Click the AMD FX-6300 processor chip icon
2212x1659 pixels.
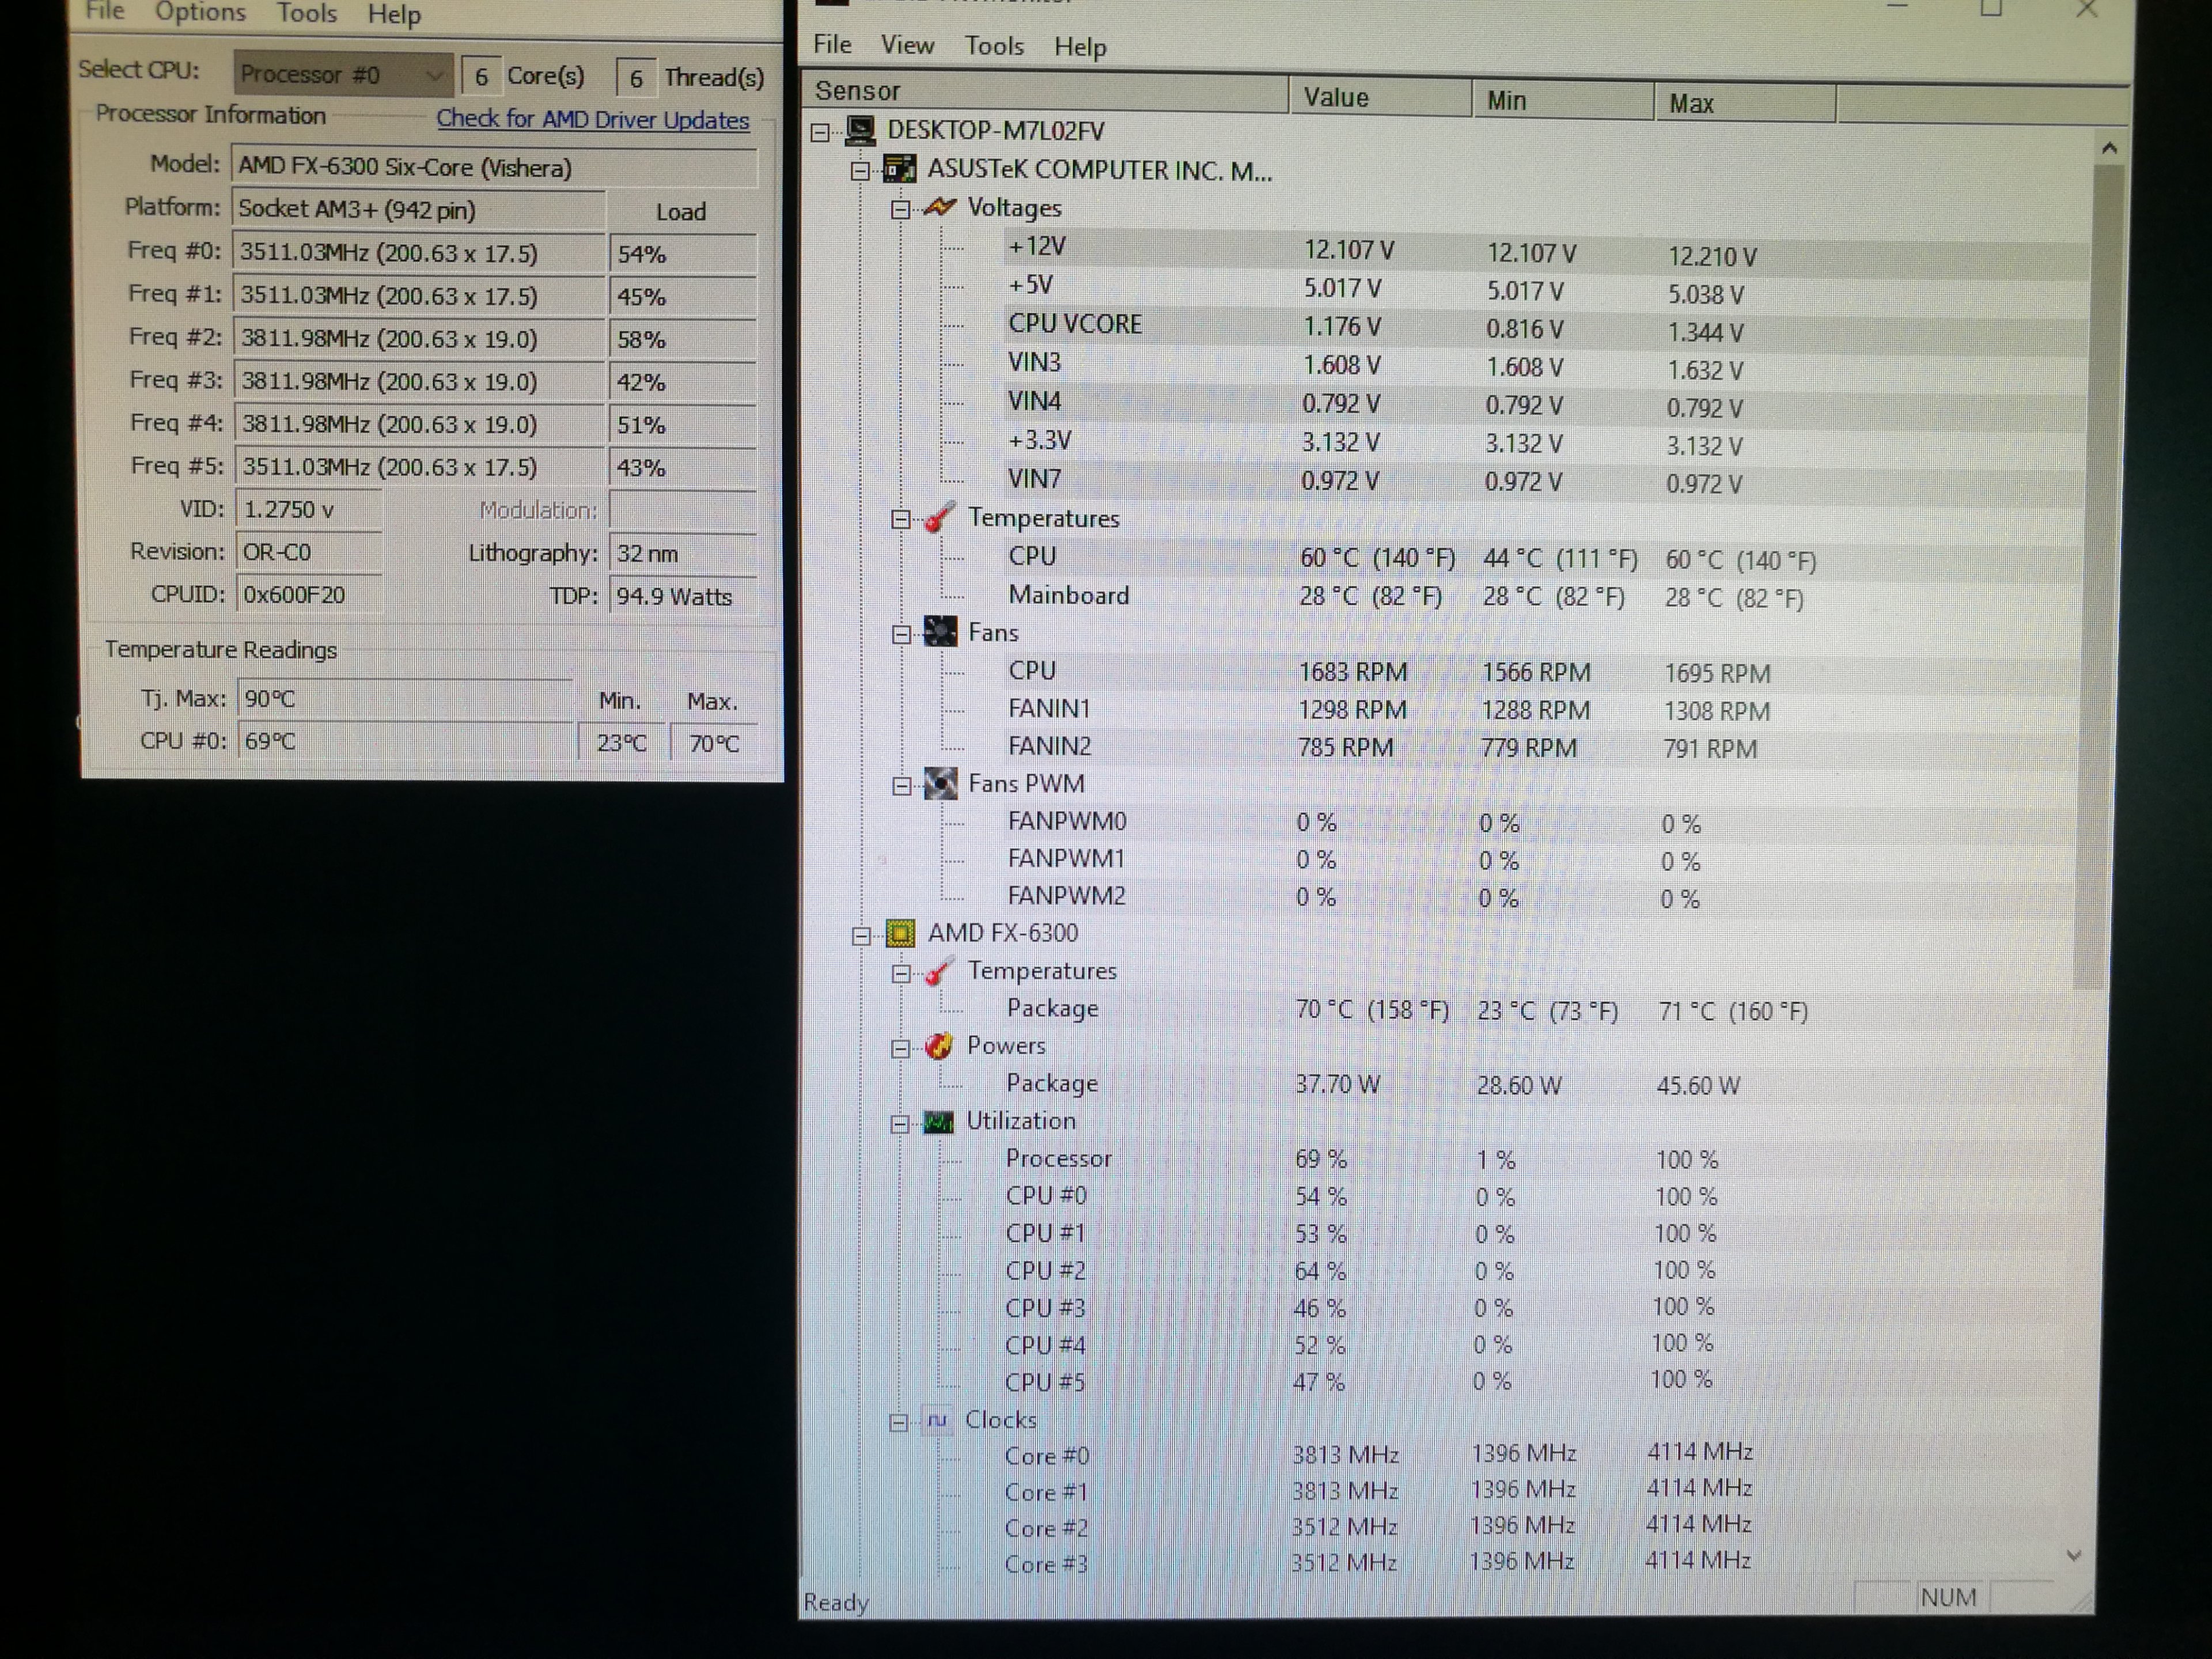(x=900, y=933)
